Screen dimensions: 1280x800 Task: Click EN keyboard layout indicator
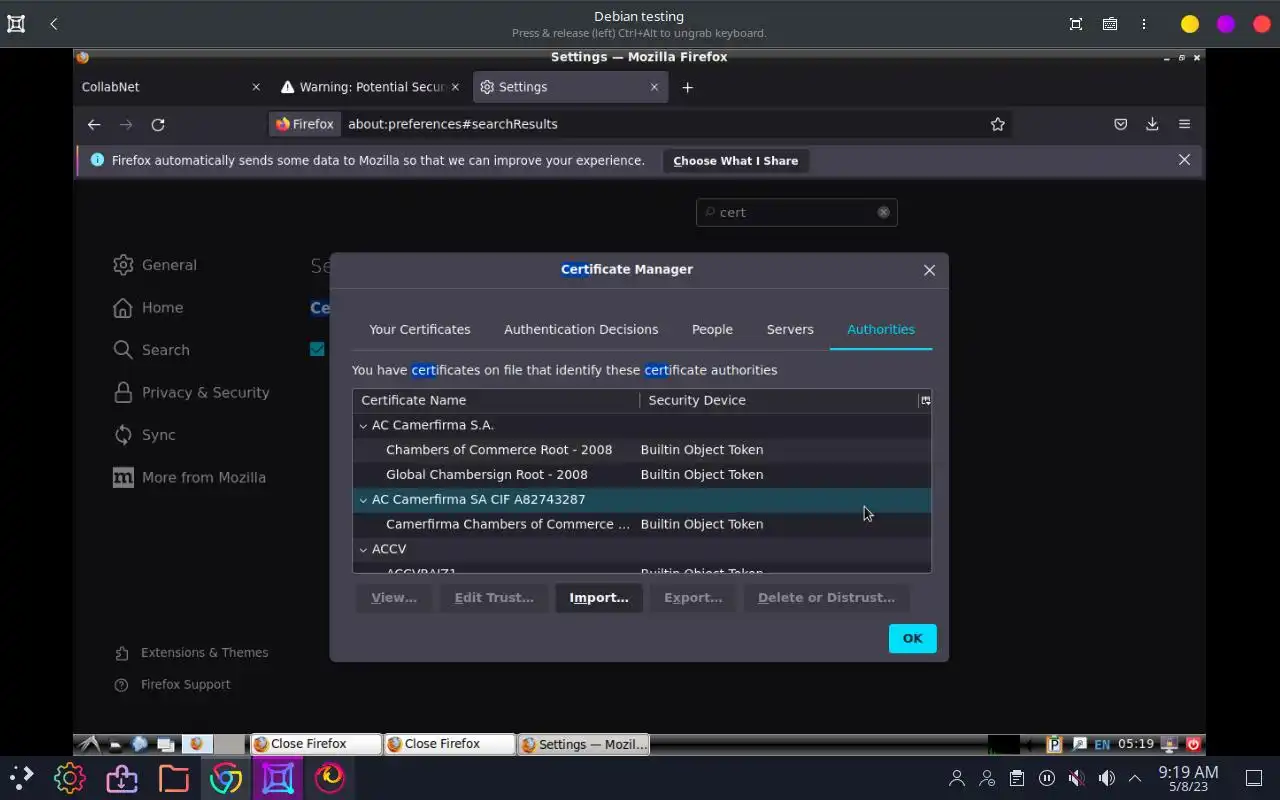pyautogui.click(x=1102, y=744)
